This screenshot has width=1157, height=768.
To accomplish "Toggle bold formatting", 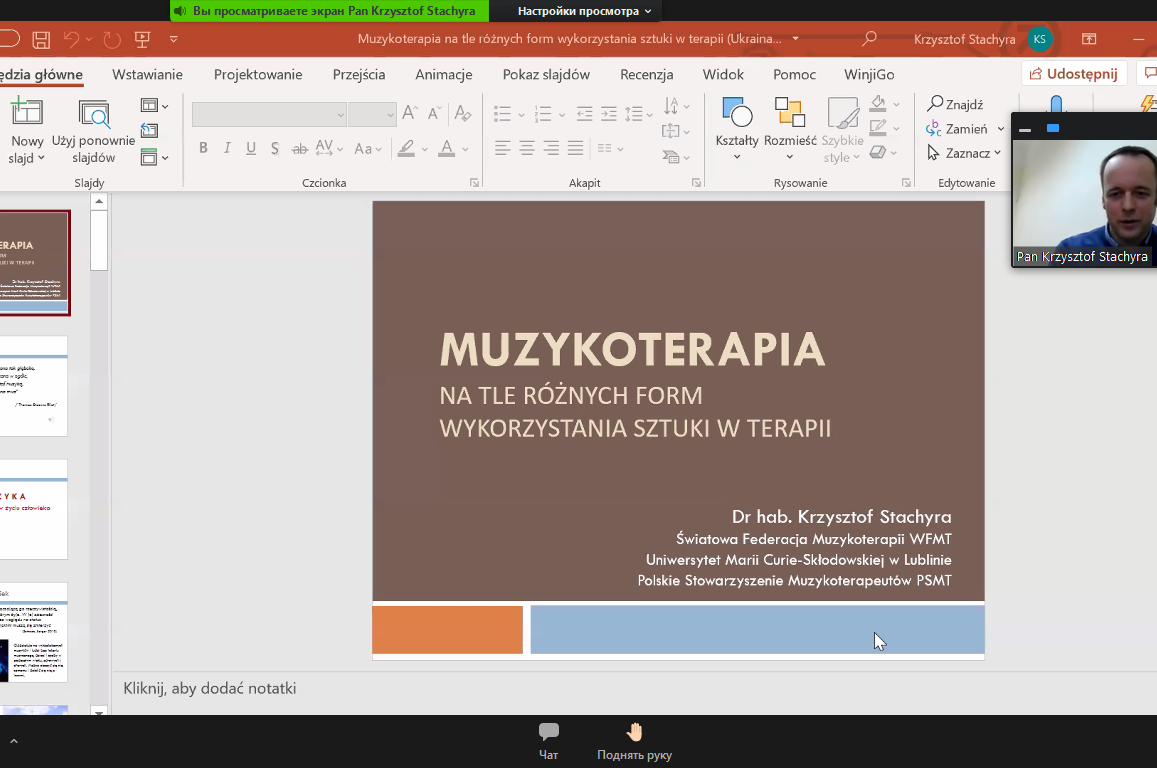I will (203, 149).
